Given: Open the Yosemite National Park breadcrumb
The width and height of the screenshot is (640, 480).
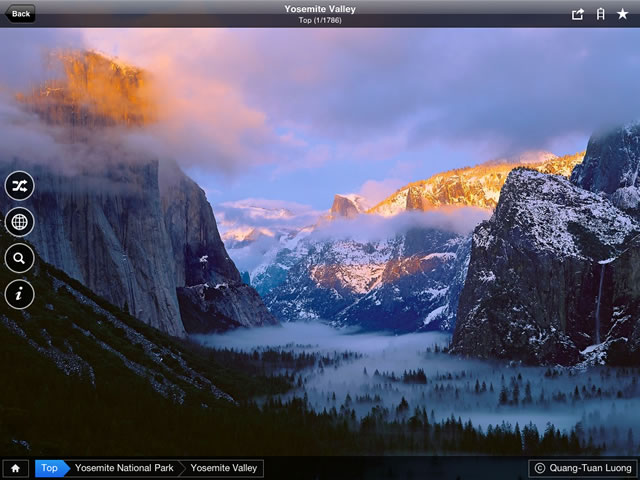Looking at the screenshot, I should tap(124, 468).
